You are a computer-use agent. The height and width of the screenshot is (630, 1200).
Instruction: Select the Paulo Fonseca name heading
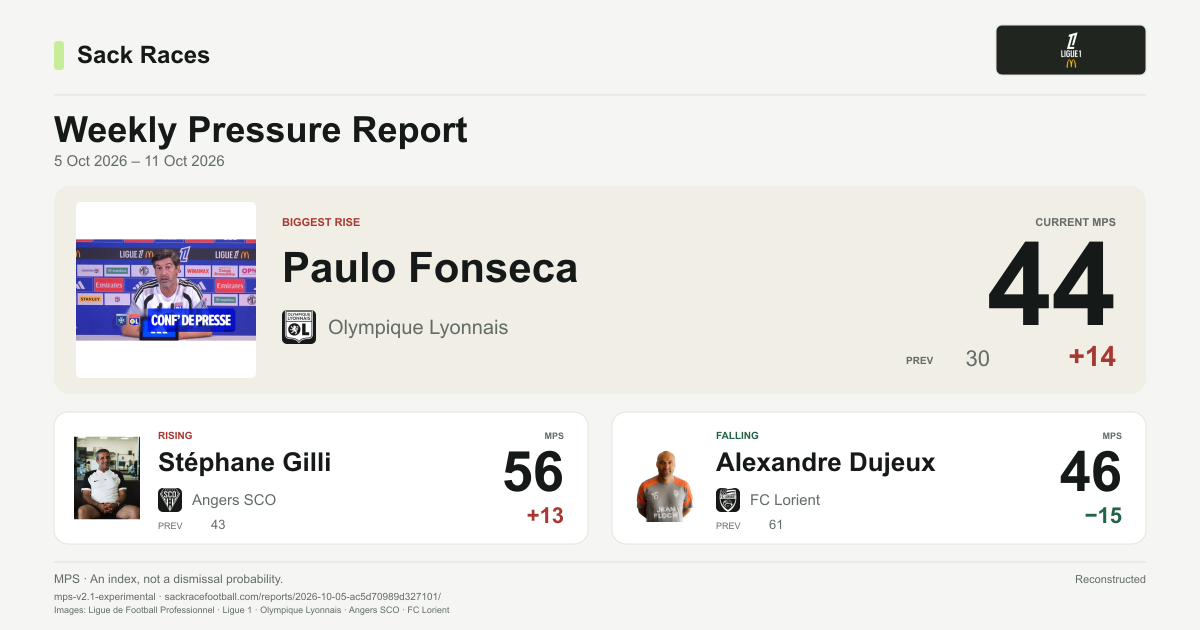(430, 268)
